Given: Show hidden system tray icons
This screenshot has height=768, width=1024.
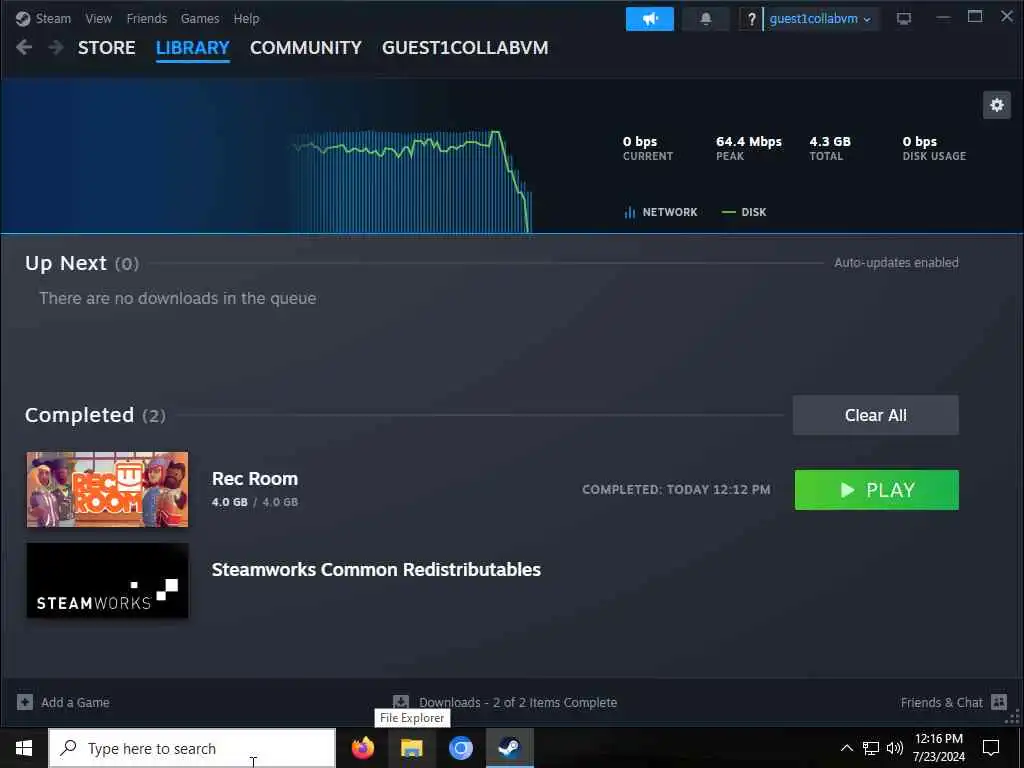Looking at the screenshot, I should tap(846, 748).
